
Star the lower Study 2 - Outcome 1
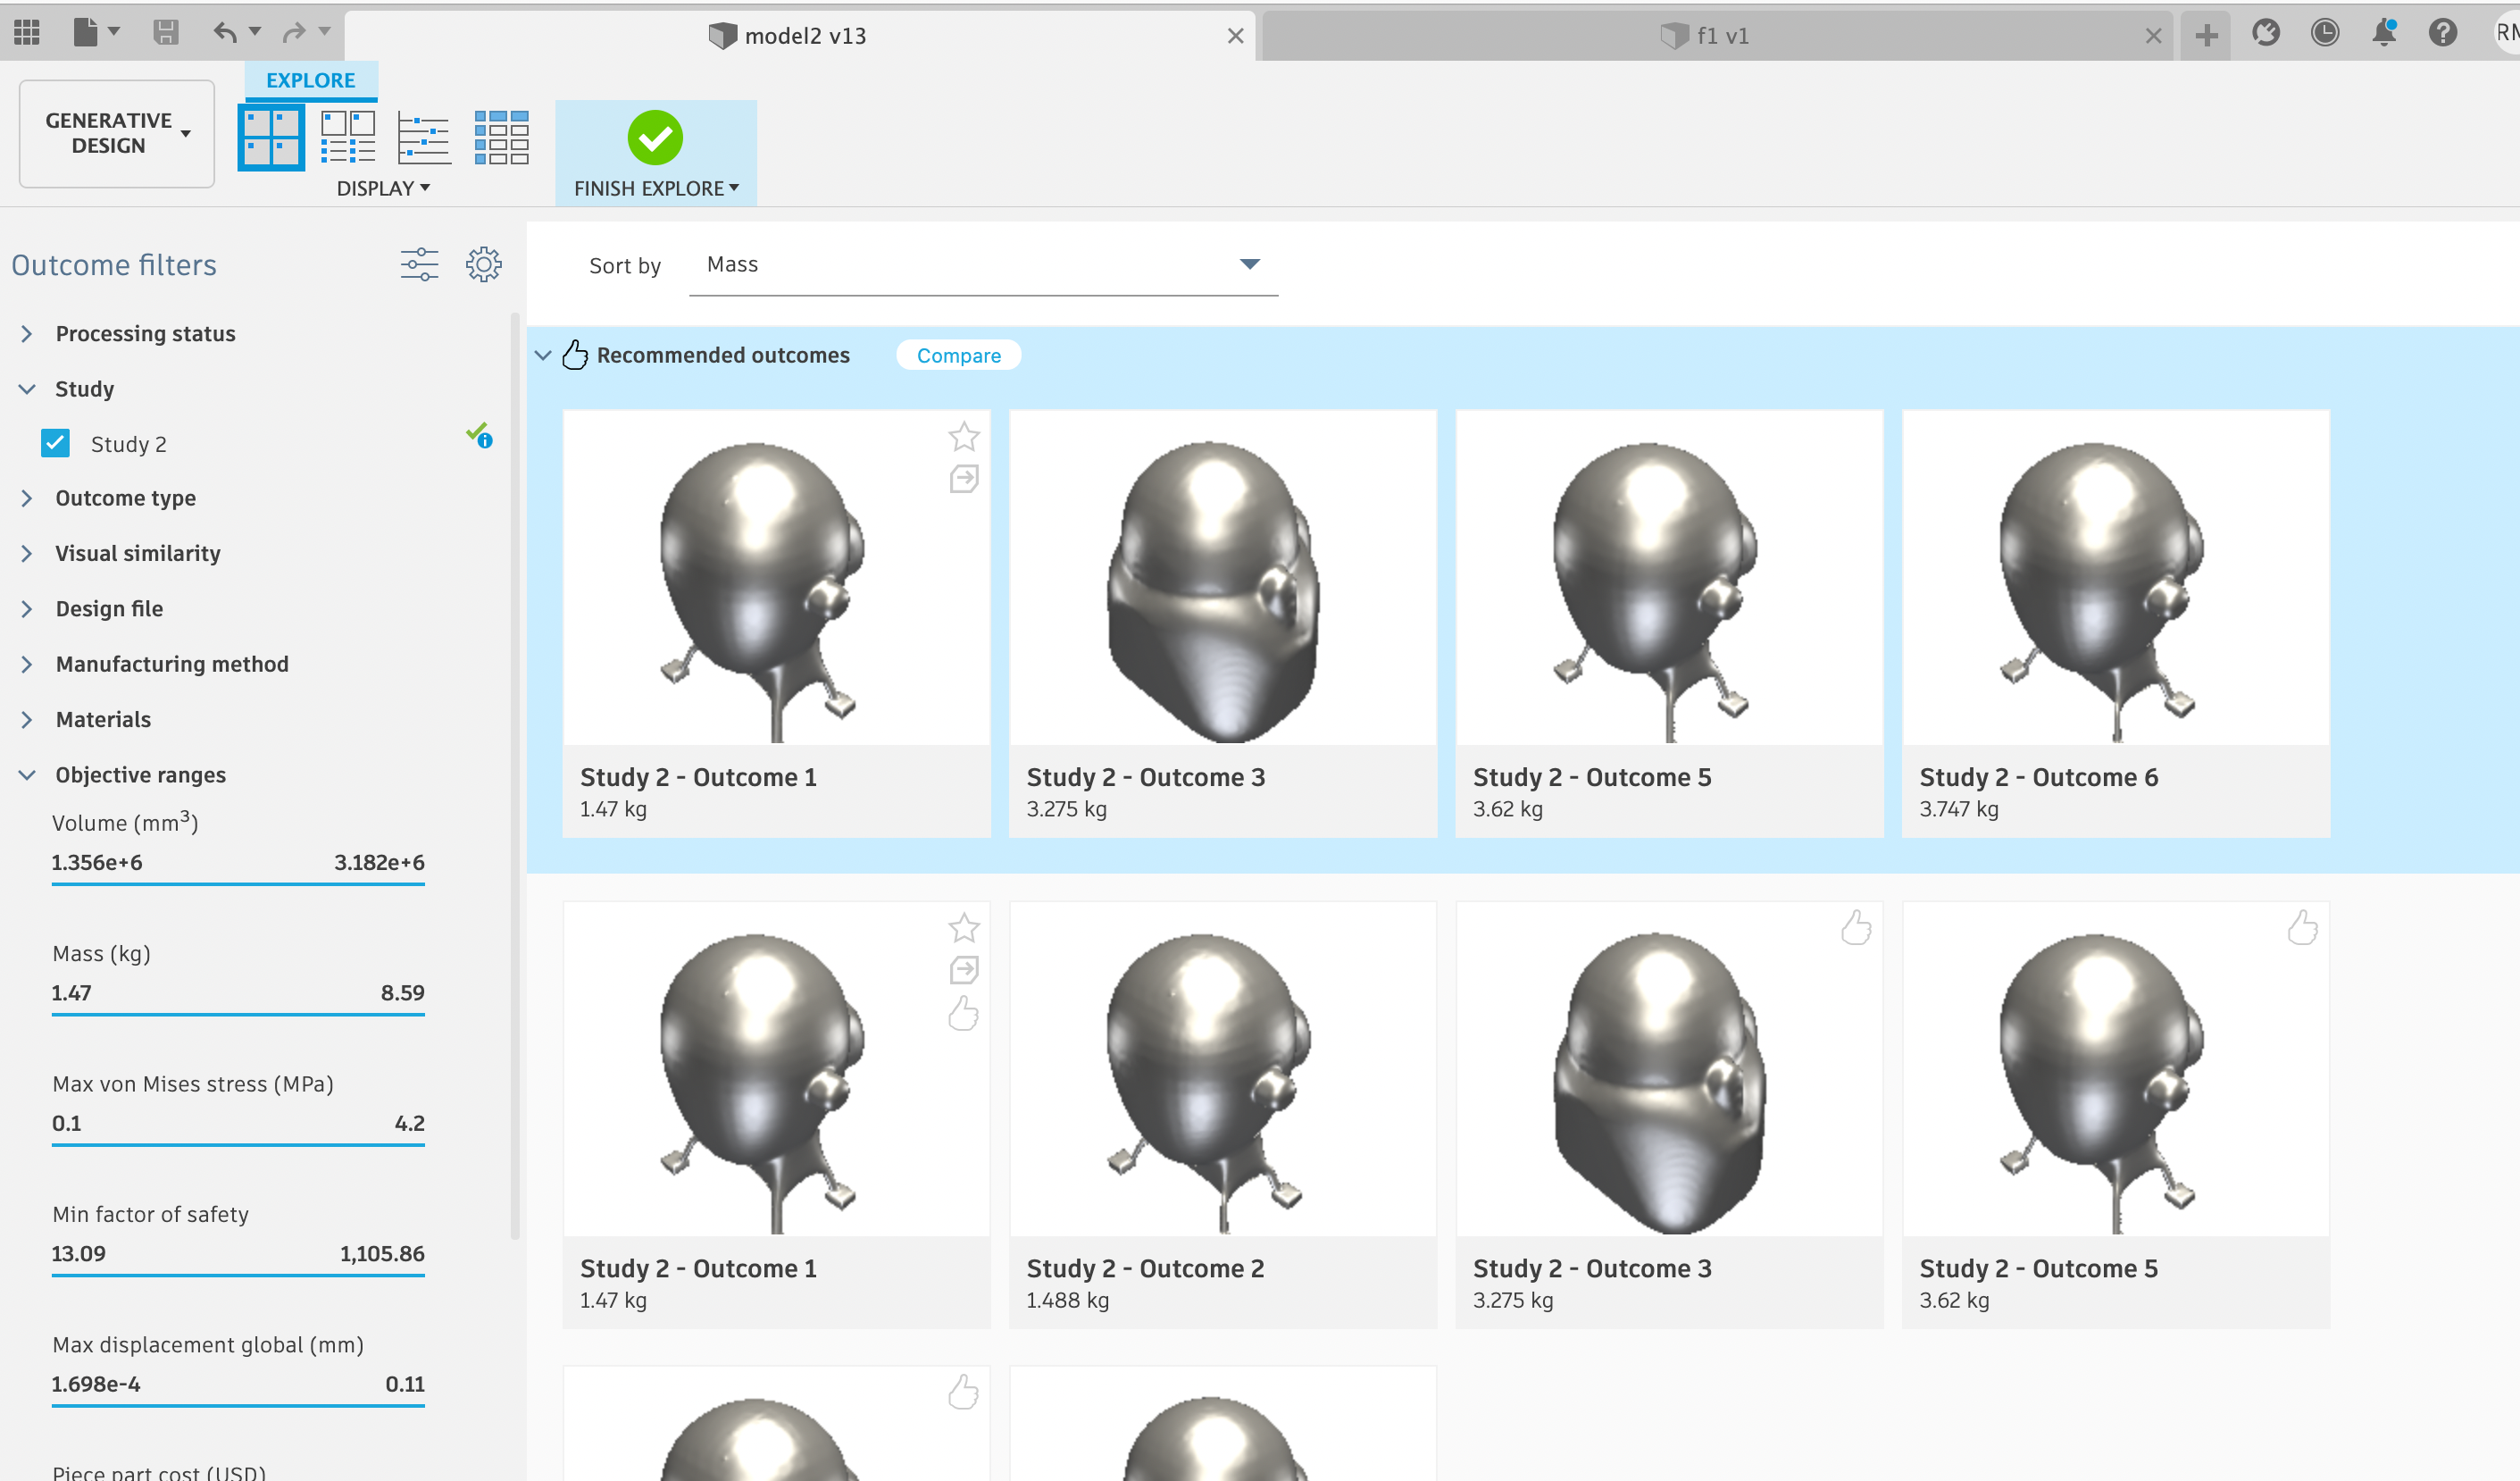(964, 928)
